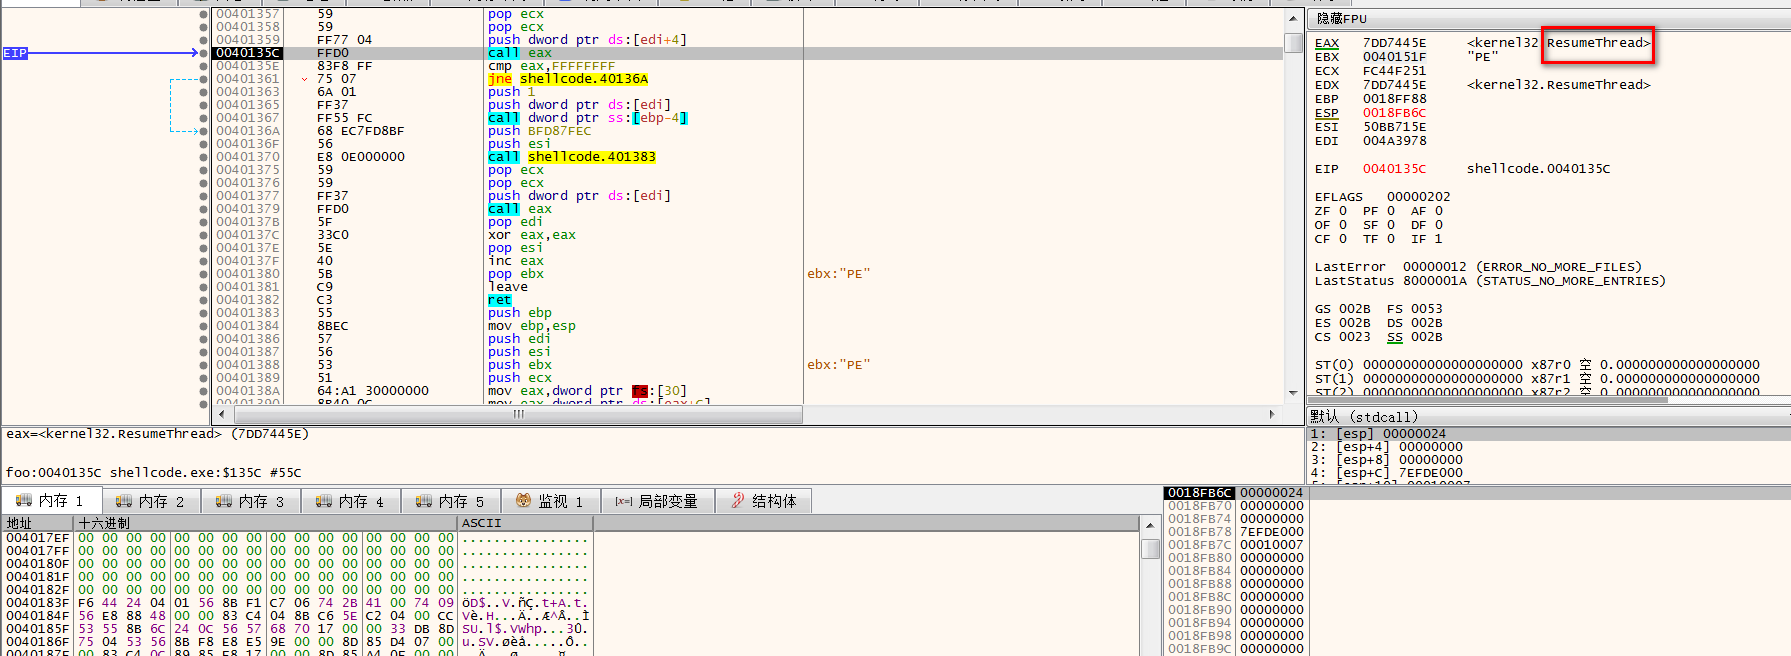Toggle the IF flag value
Image resolution: width=1791 pixels, height=656 pixels.
[1439, 239]
